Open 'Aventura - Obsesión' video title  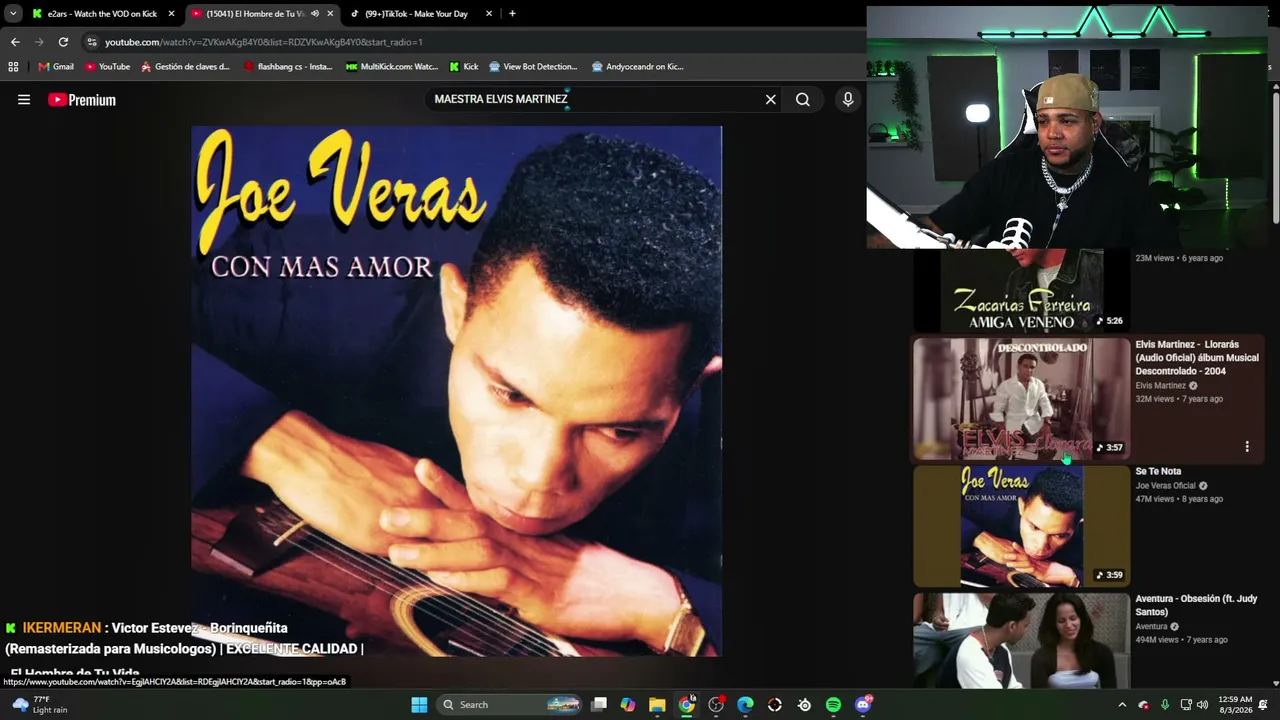1196,605
